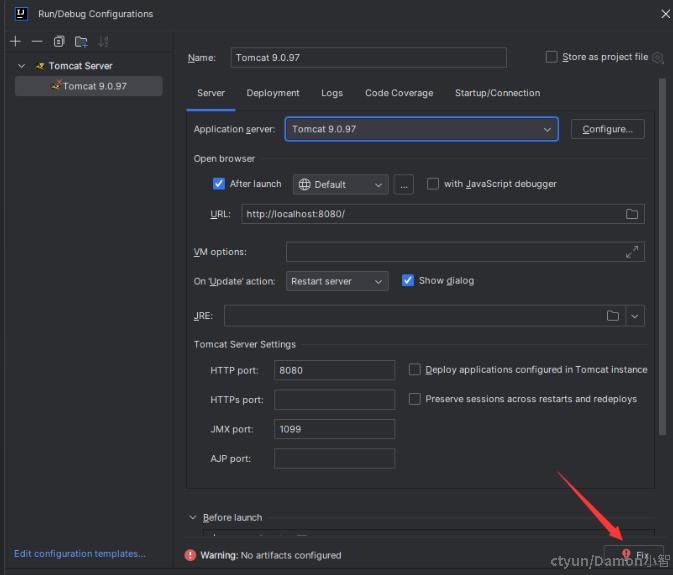The width and height of the screenshot is (673, 575).
Task: Select Tomcat 9.0.97 configuration in tree
Action: (x=89, y=86)
